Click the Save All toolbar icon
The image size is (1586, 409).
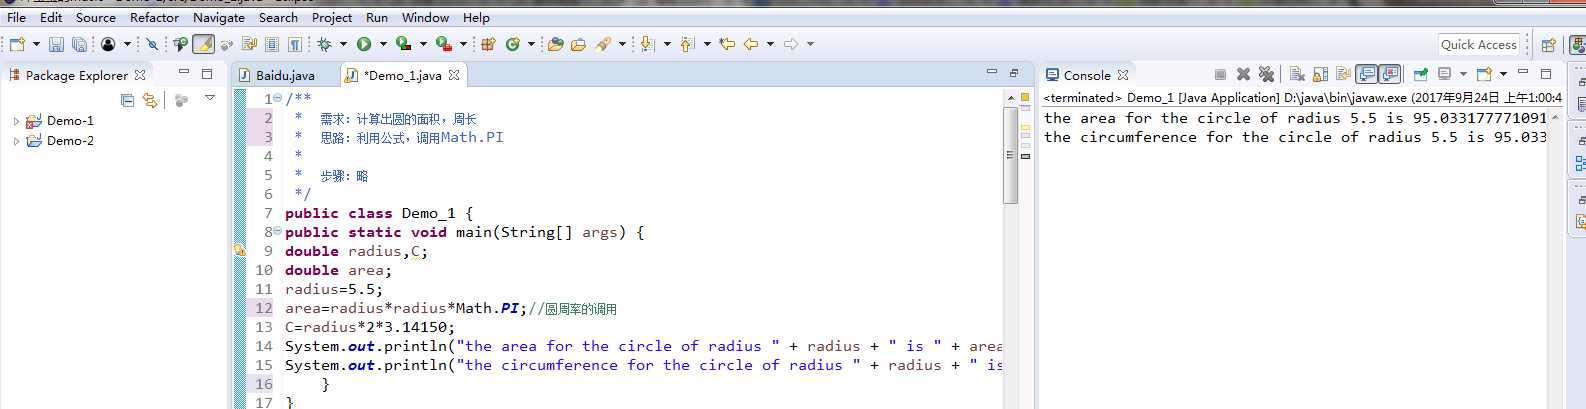[79, 44]
